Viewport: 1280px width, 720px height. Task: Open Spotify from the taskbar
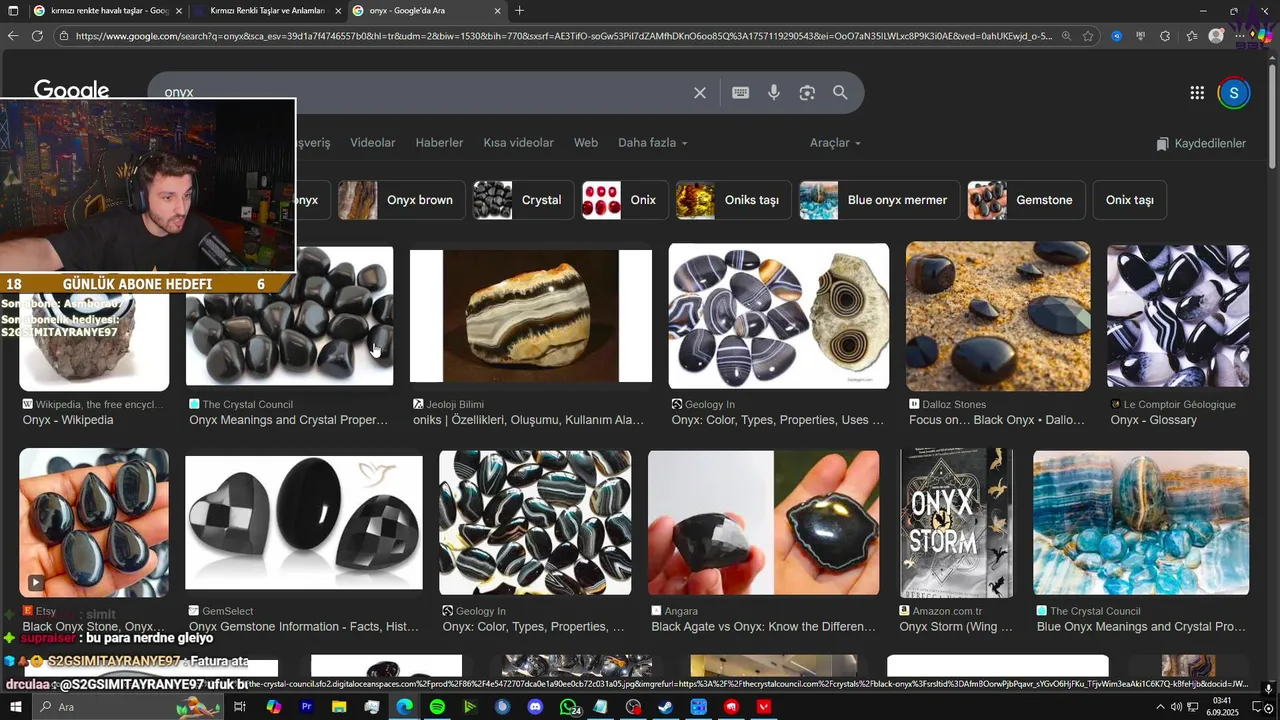(x=437, y=707)
